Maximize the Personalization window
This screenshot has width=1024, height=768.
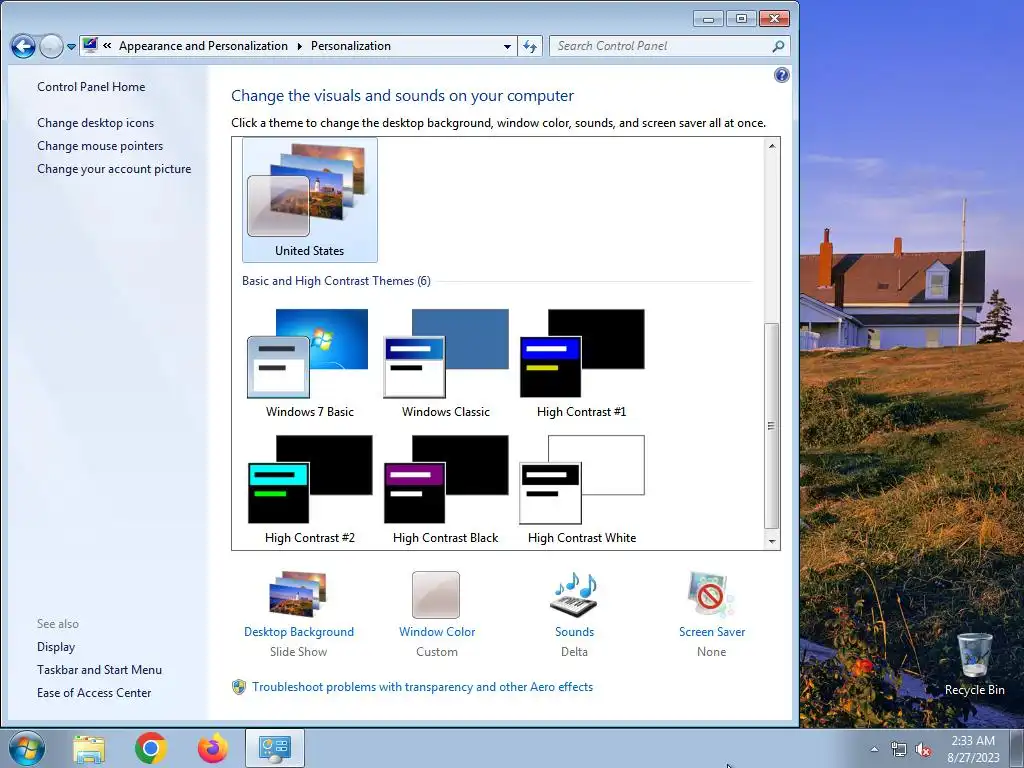click(741, 18)
